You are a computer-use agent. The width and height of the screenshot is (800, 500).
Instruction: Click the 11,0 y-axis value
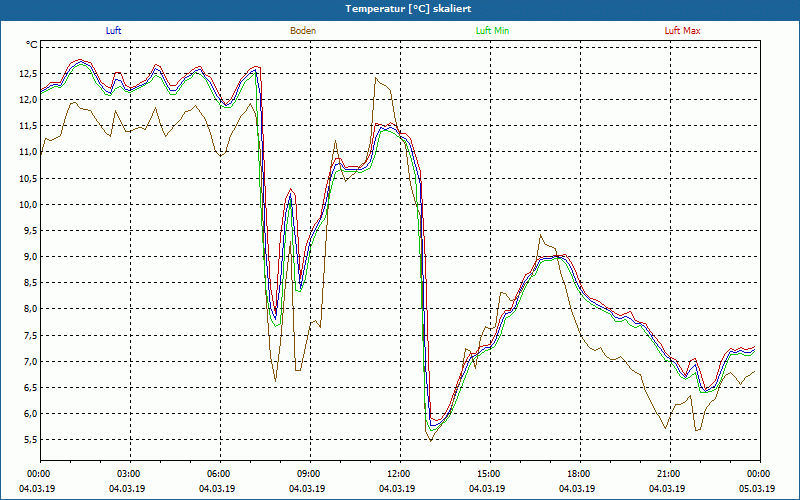[28, 152]
